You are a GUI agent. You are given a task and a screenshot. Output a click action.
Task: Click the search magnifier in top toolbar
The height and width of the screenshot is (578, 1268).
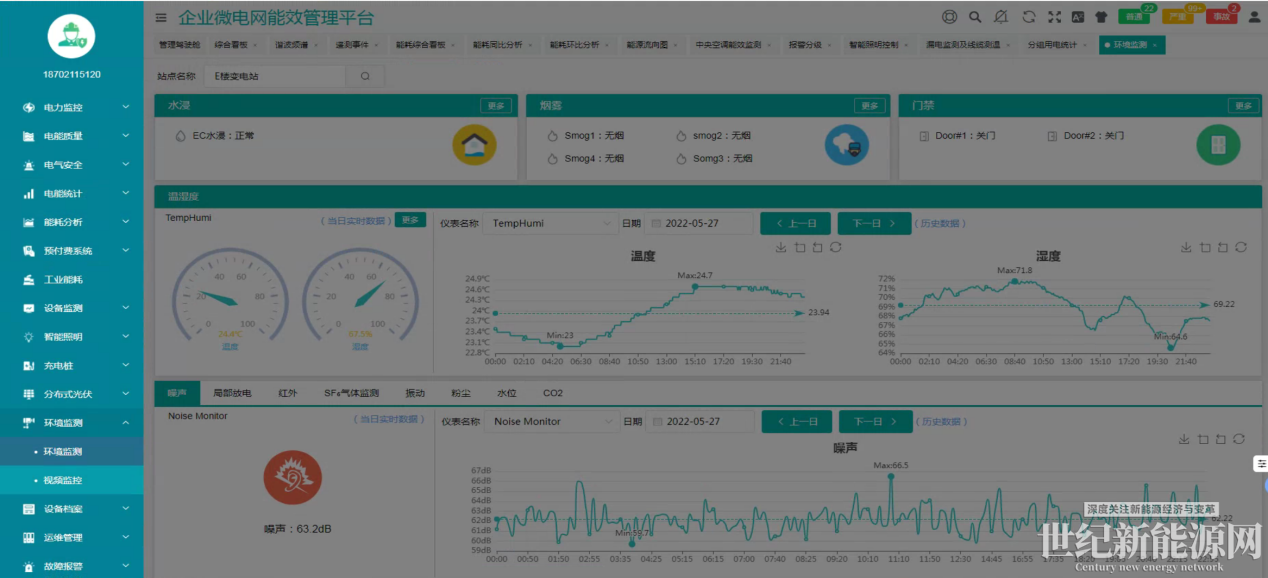pyautogui.click(x=975, y=17)
